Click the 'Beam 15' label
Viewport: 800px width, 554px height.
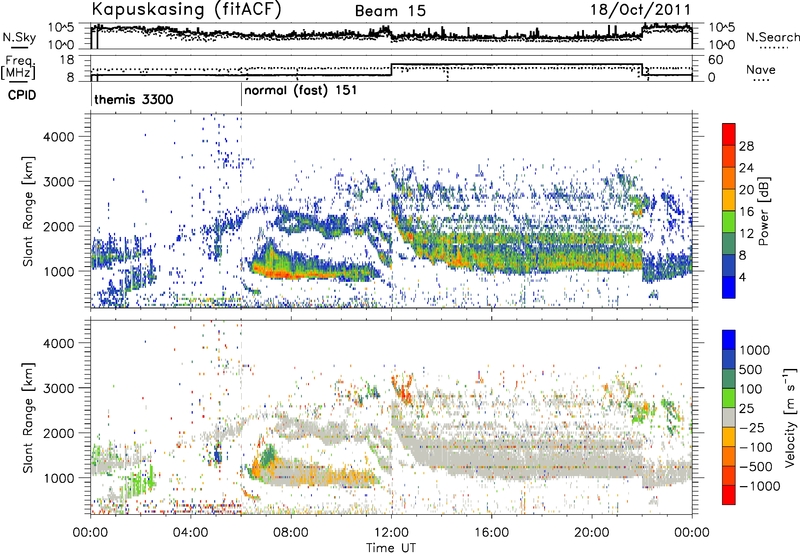coord(390,11)
